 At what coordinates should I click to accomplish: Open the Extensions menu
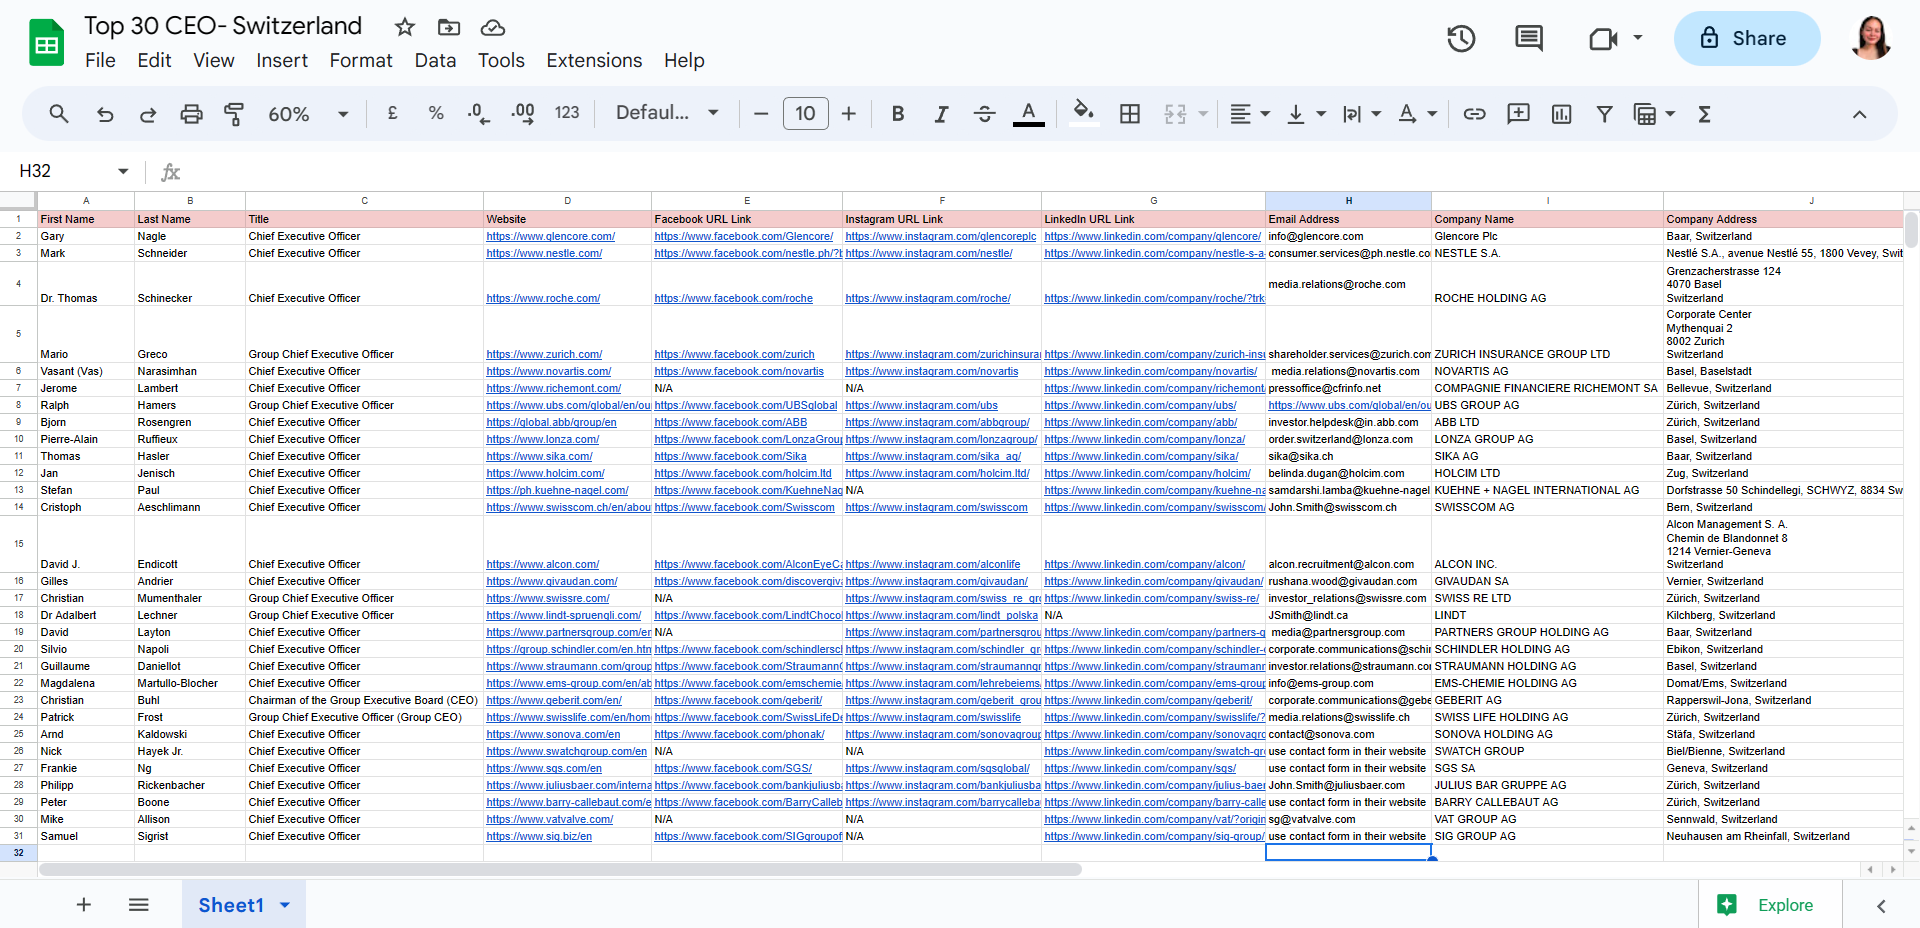(x=594, y=61)
